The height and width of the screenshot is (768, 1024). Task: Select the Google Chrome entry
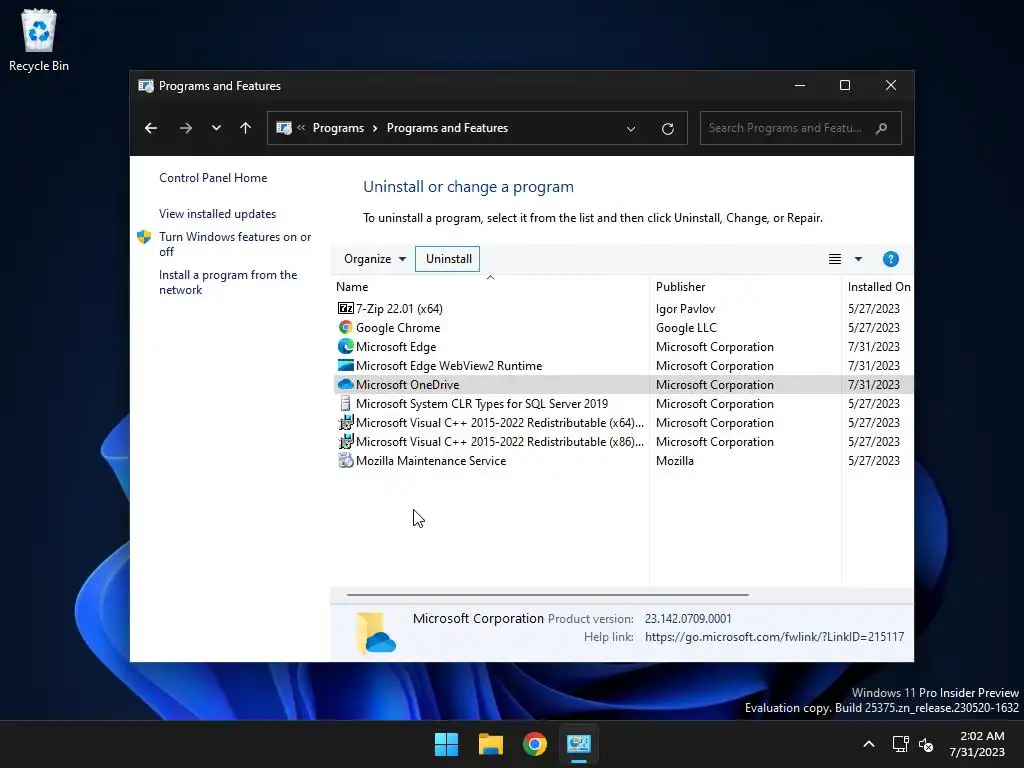point(623,327)
